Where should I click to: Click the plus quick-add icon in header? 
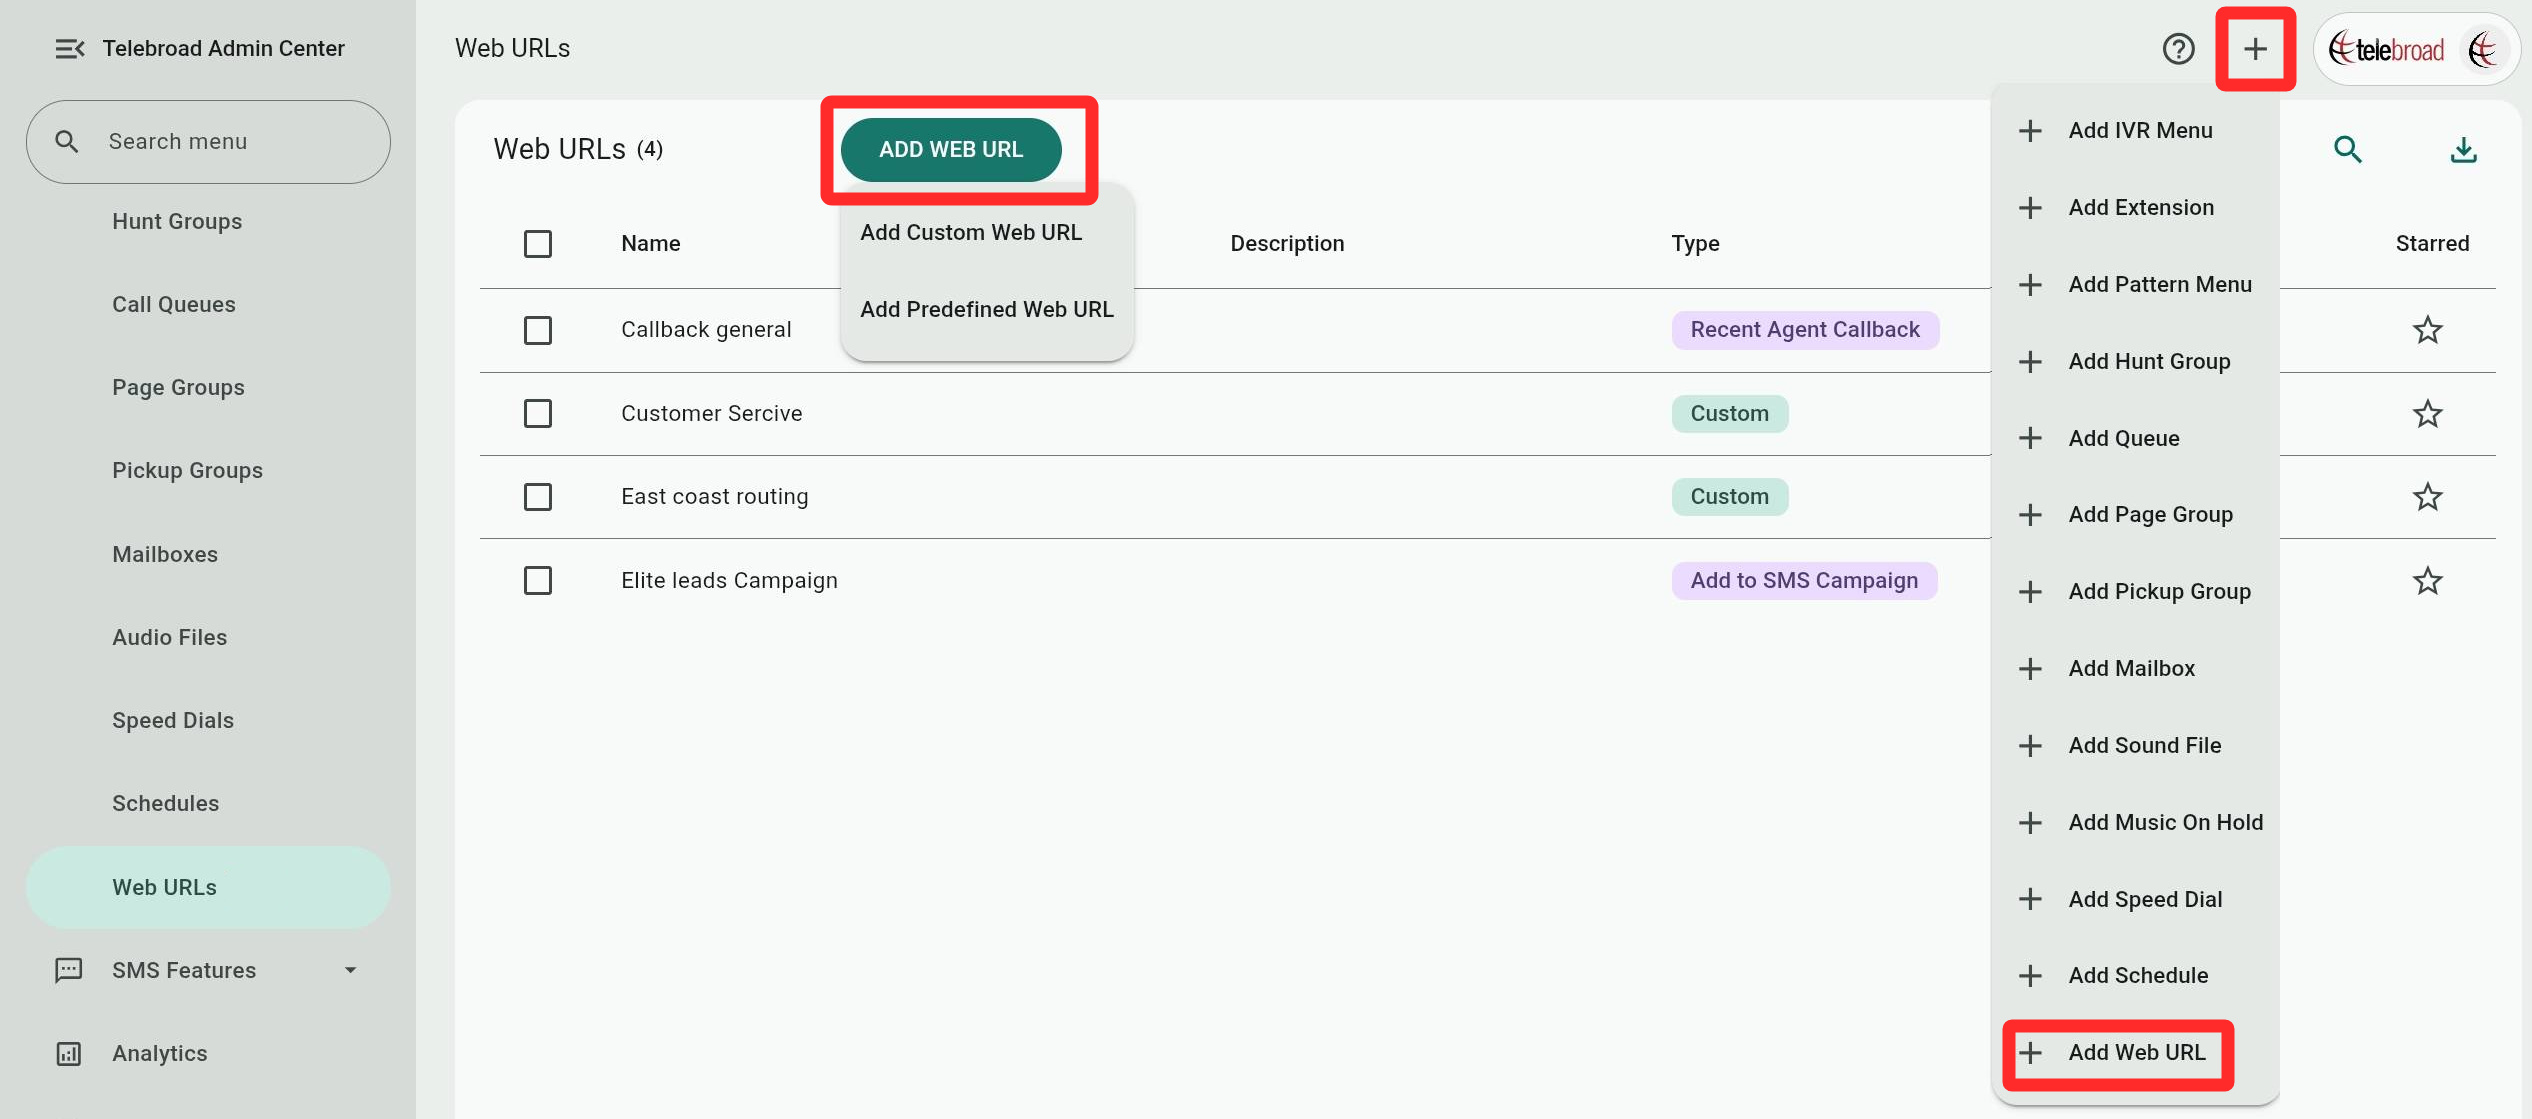point(2255,48)
